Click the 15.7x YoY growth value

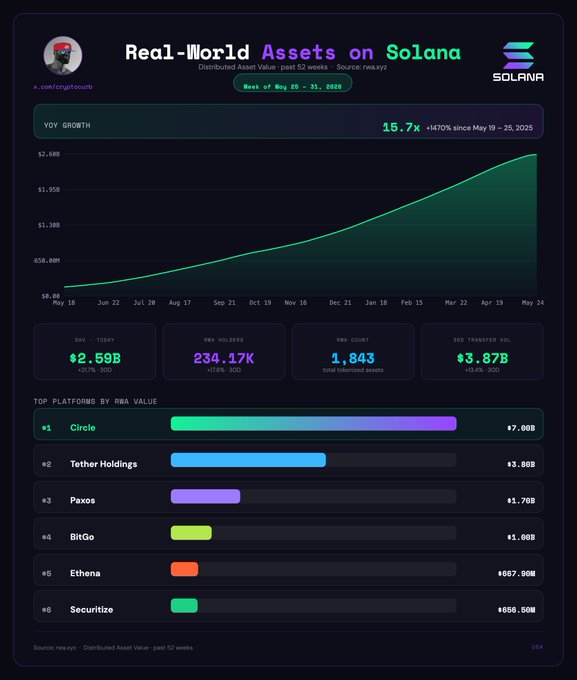pyautogui.click(x=401, y=127)
